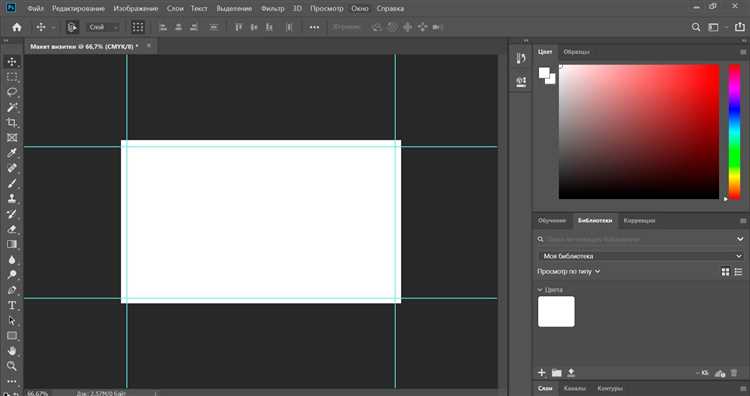The image size is (750, 396).
Task: Select the Gradient tool
Action: (12, 244)
